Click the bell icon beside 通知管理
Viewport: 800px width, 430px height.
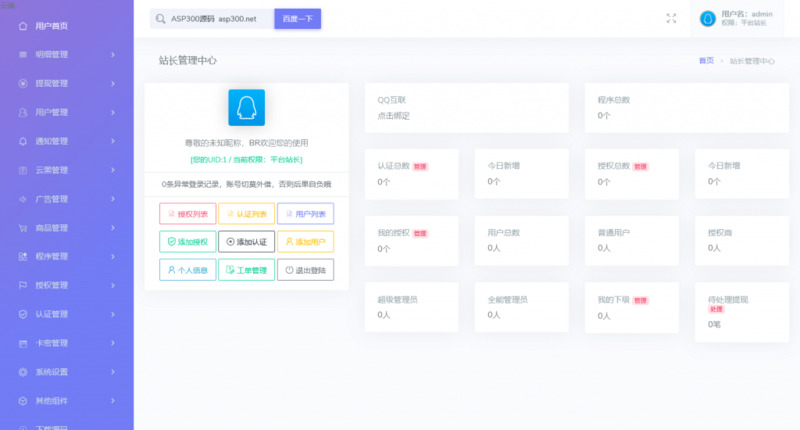(23, 141)
